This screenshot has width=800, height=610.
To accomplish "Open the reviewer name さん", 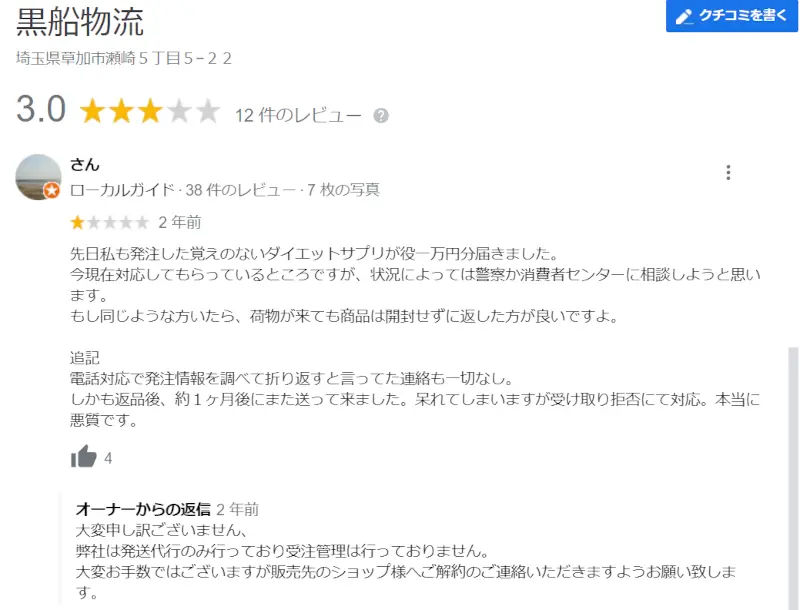I will coord(85,165).
